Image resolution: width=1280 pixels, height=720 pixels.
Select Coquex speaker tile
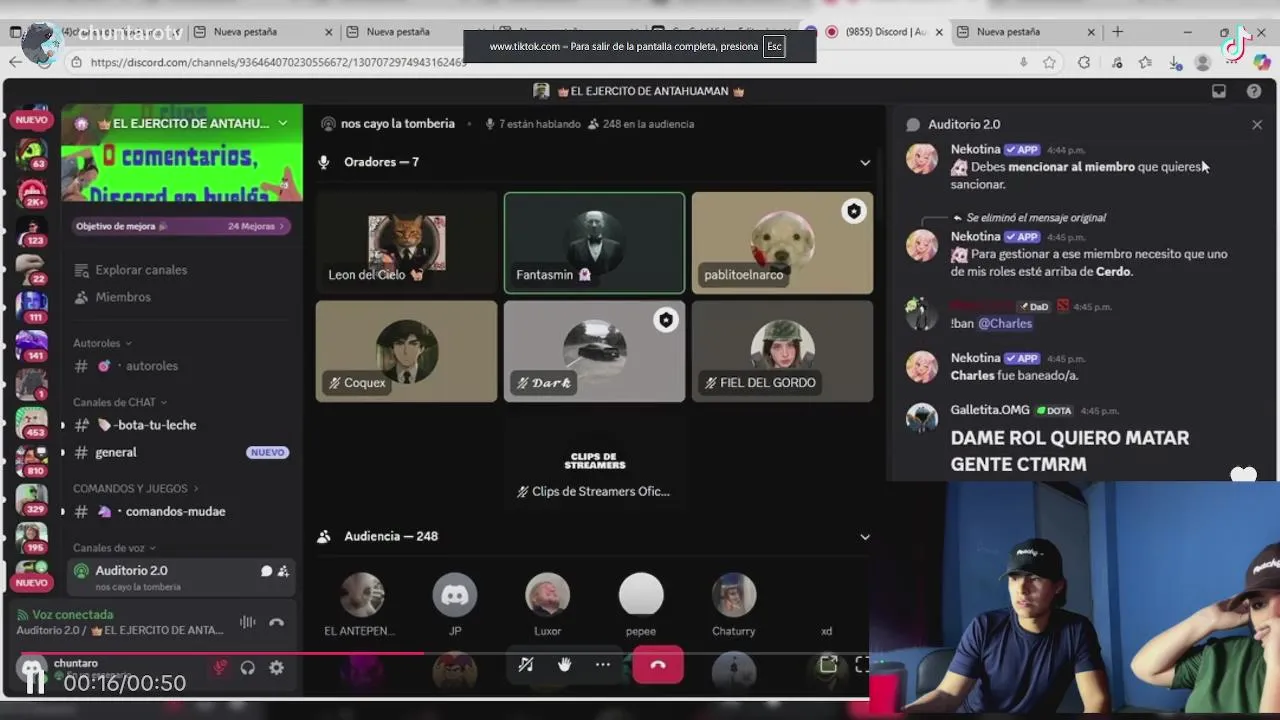point(406,351)
